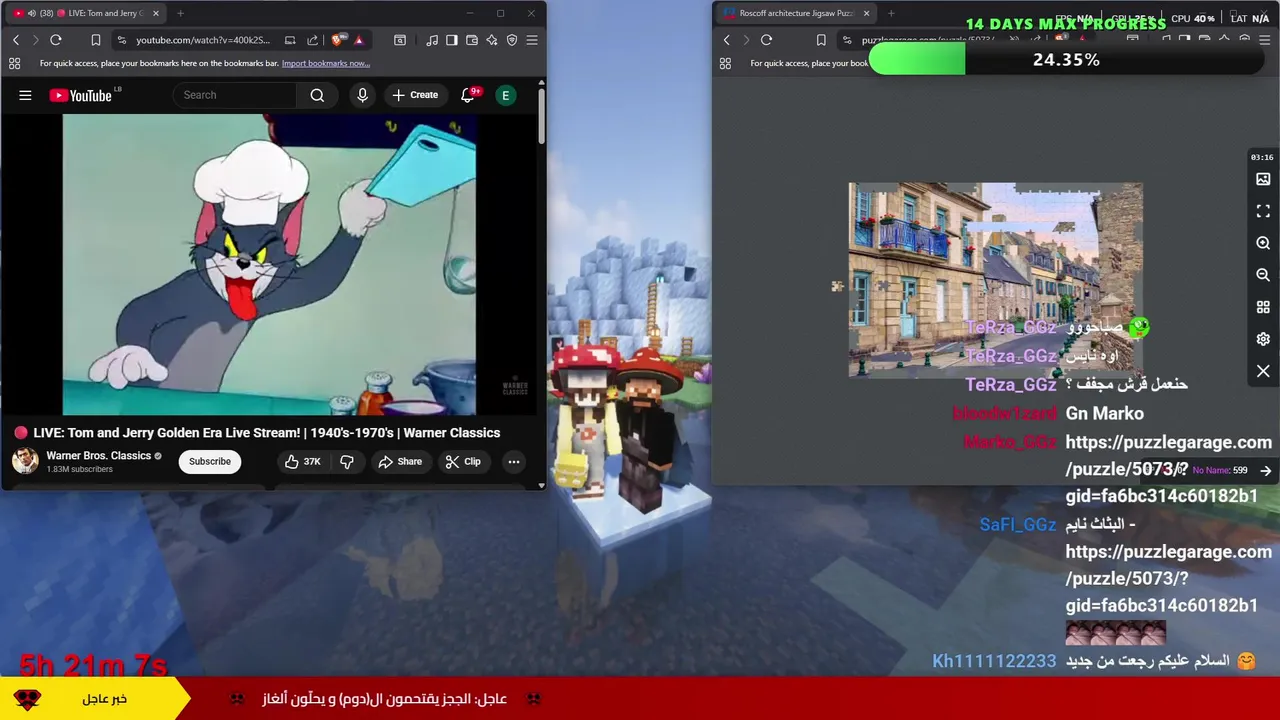
Task: Open YouTube notifications bell
Action: [468, 95]
